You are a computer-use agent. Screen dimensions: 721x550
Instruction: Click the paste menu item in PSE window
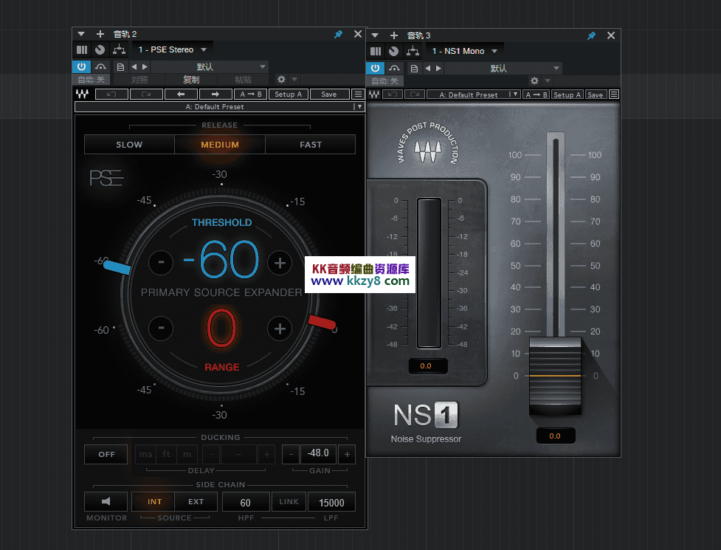click(x=243, y=80)
